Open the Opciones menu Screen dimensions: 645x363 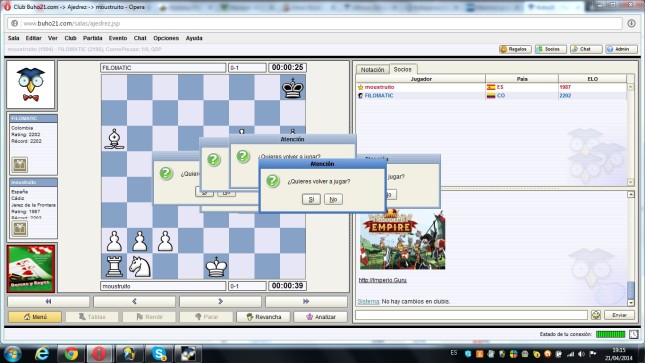[166, 38]
